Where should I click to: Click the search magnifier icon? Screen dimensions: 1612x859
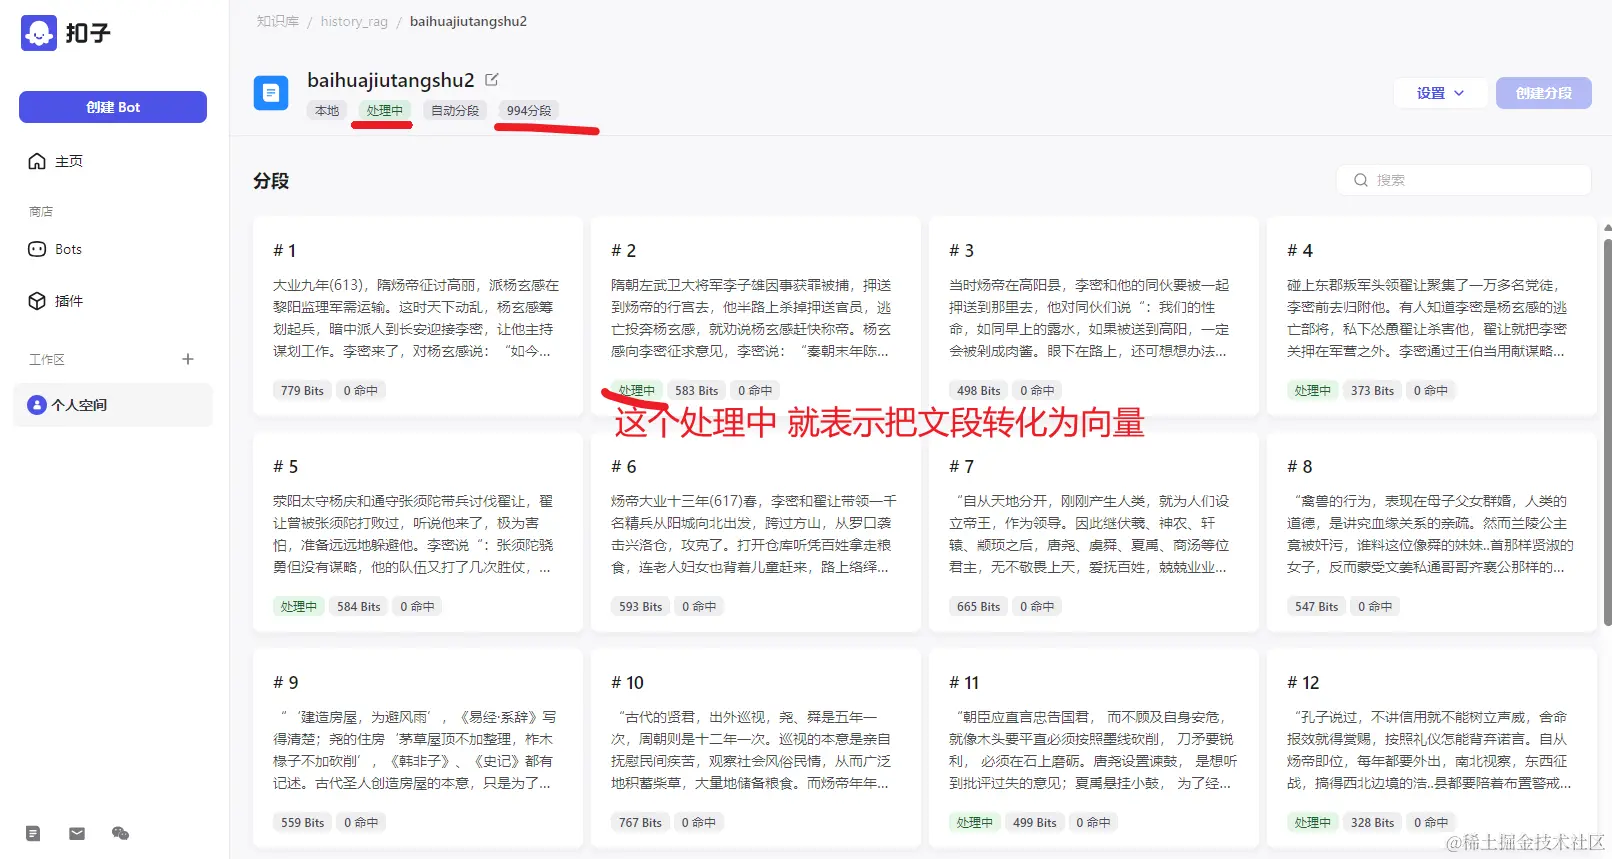[x=1361, y=180]
